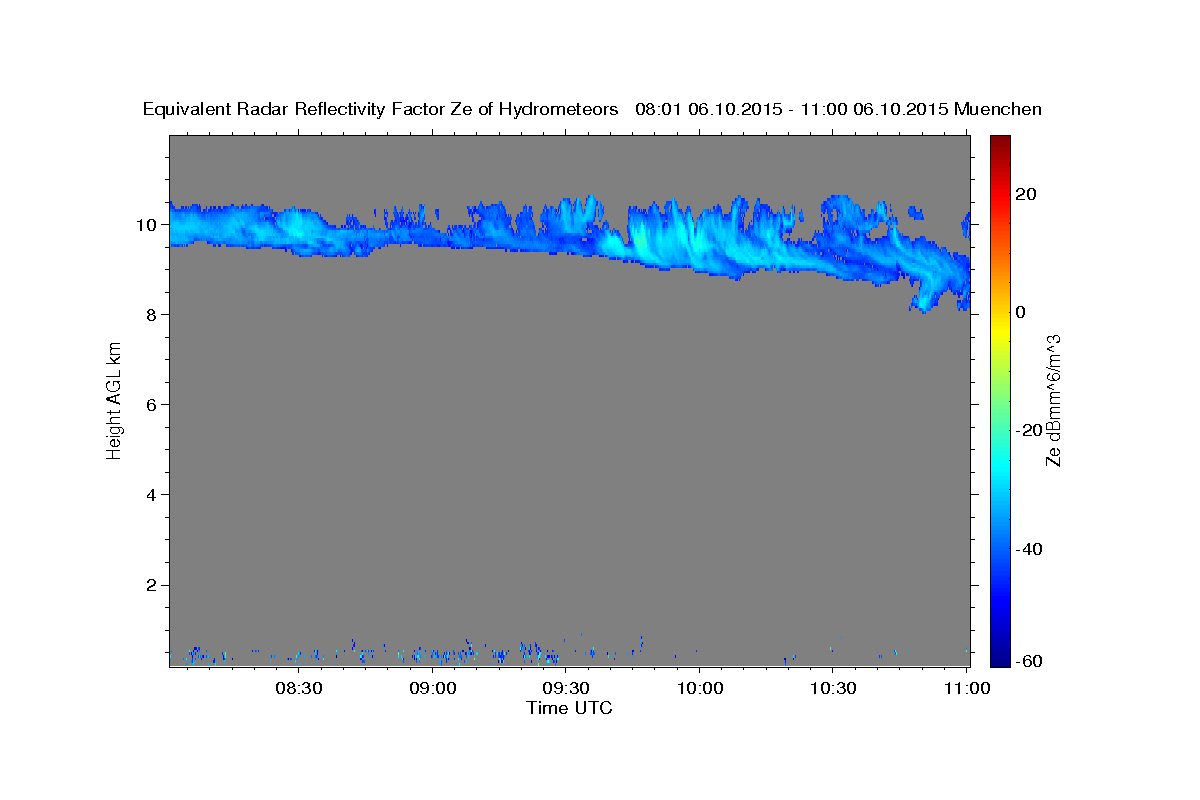Click the height axis label 10
The image size is (1200, 800).
149,224
